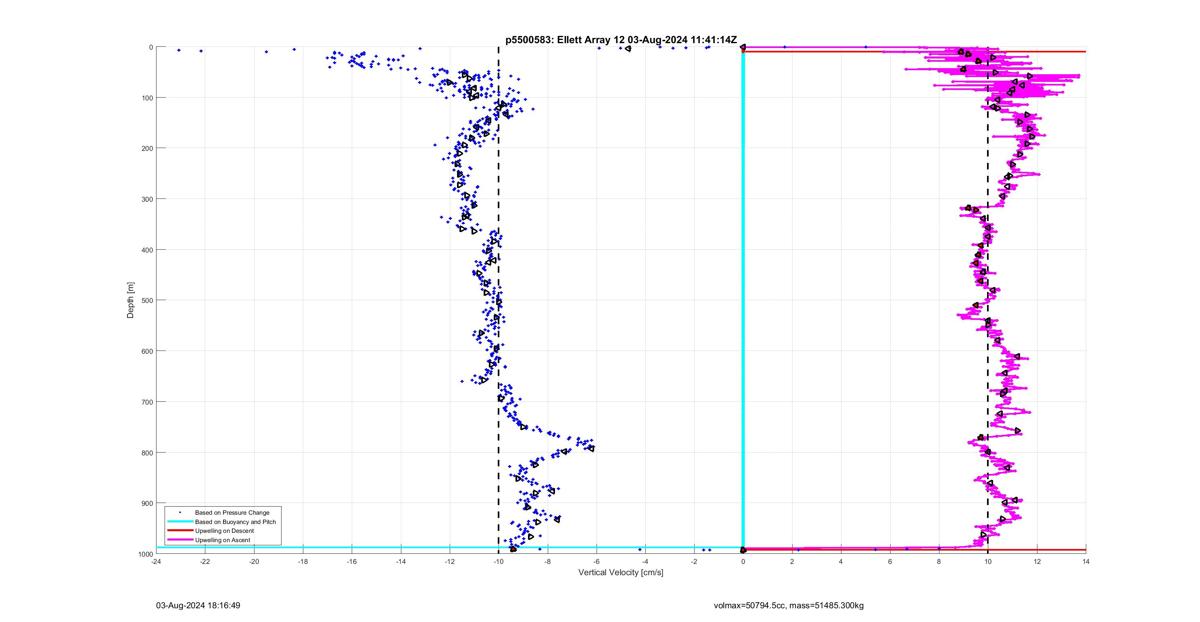Select the timestamp '03-Aug-2024 18:16:49' footer
Screen dimensions: 1200x622
pyautogui.click(x=198, y=605)
